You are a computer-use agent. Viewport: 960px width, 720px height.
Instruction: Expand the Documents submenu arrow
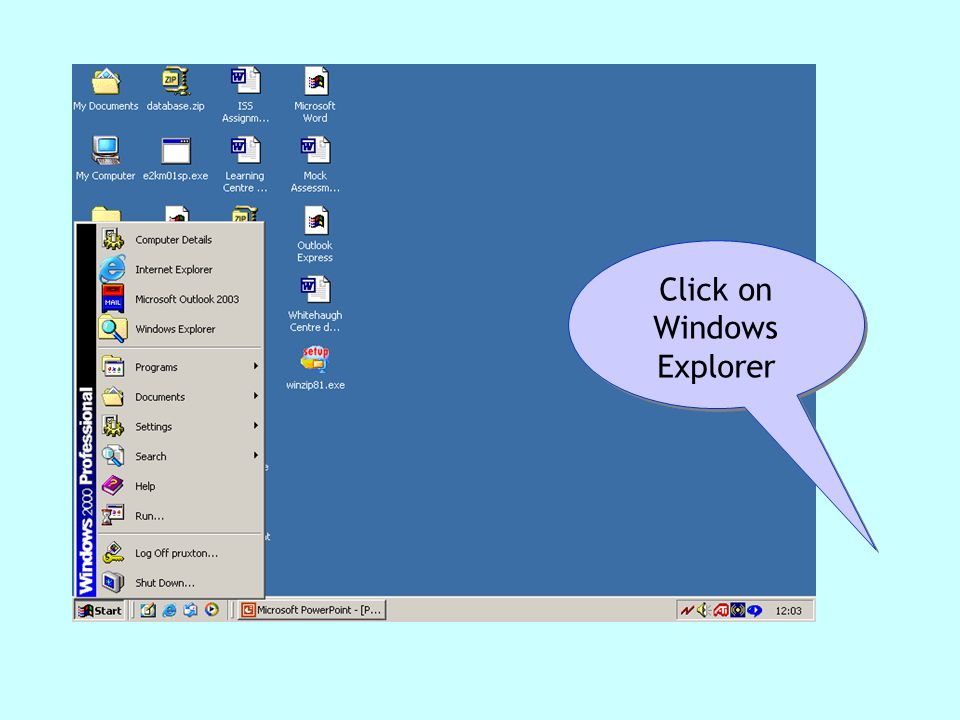pyautogui.click(x=255, y=396)
